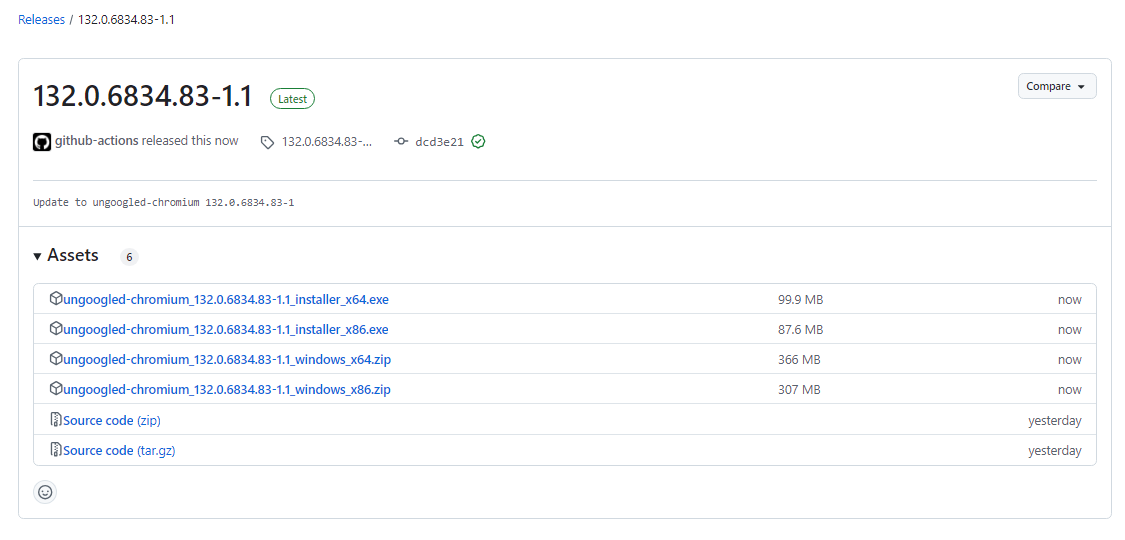Click package icon of windows_x64.zip row

click(55, 359)
